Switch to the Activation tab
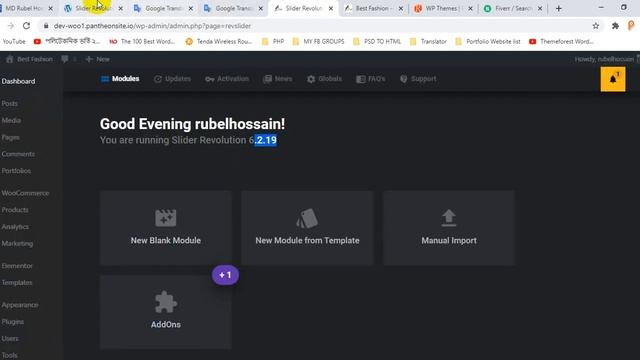Image resolution: width=640 pixels, height=360 pixels. coord(227,79)
